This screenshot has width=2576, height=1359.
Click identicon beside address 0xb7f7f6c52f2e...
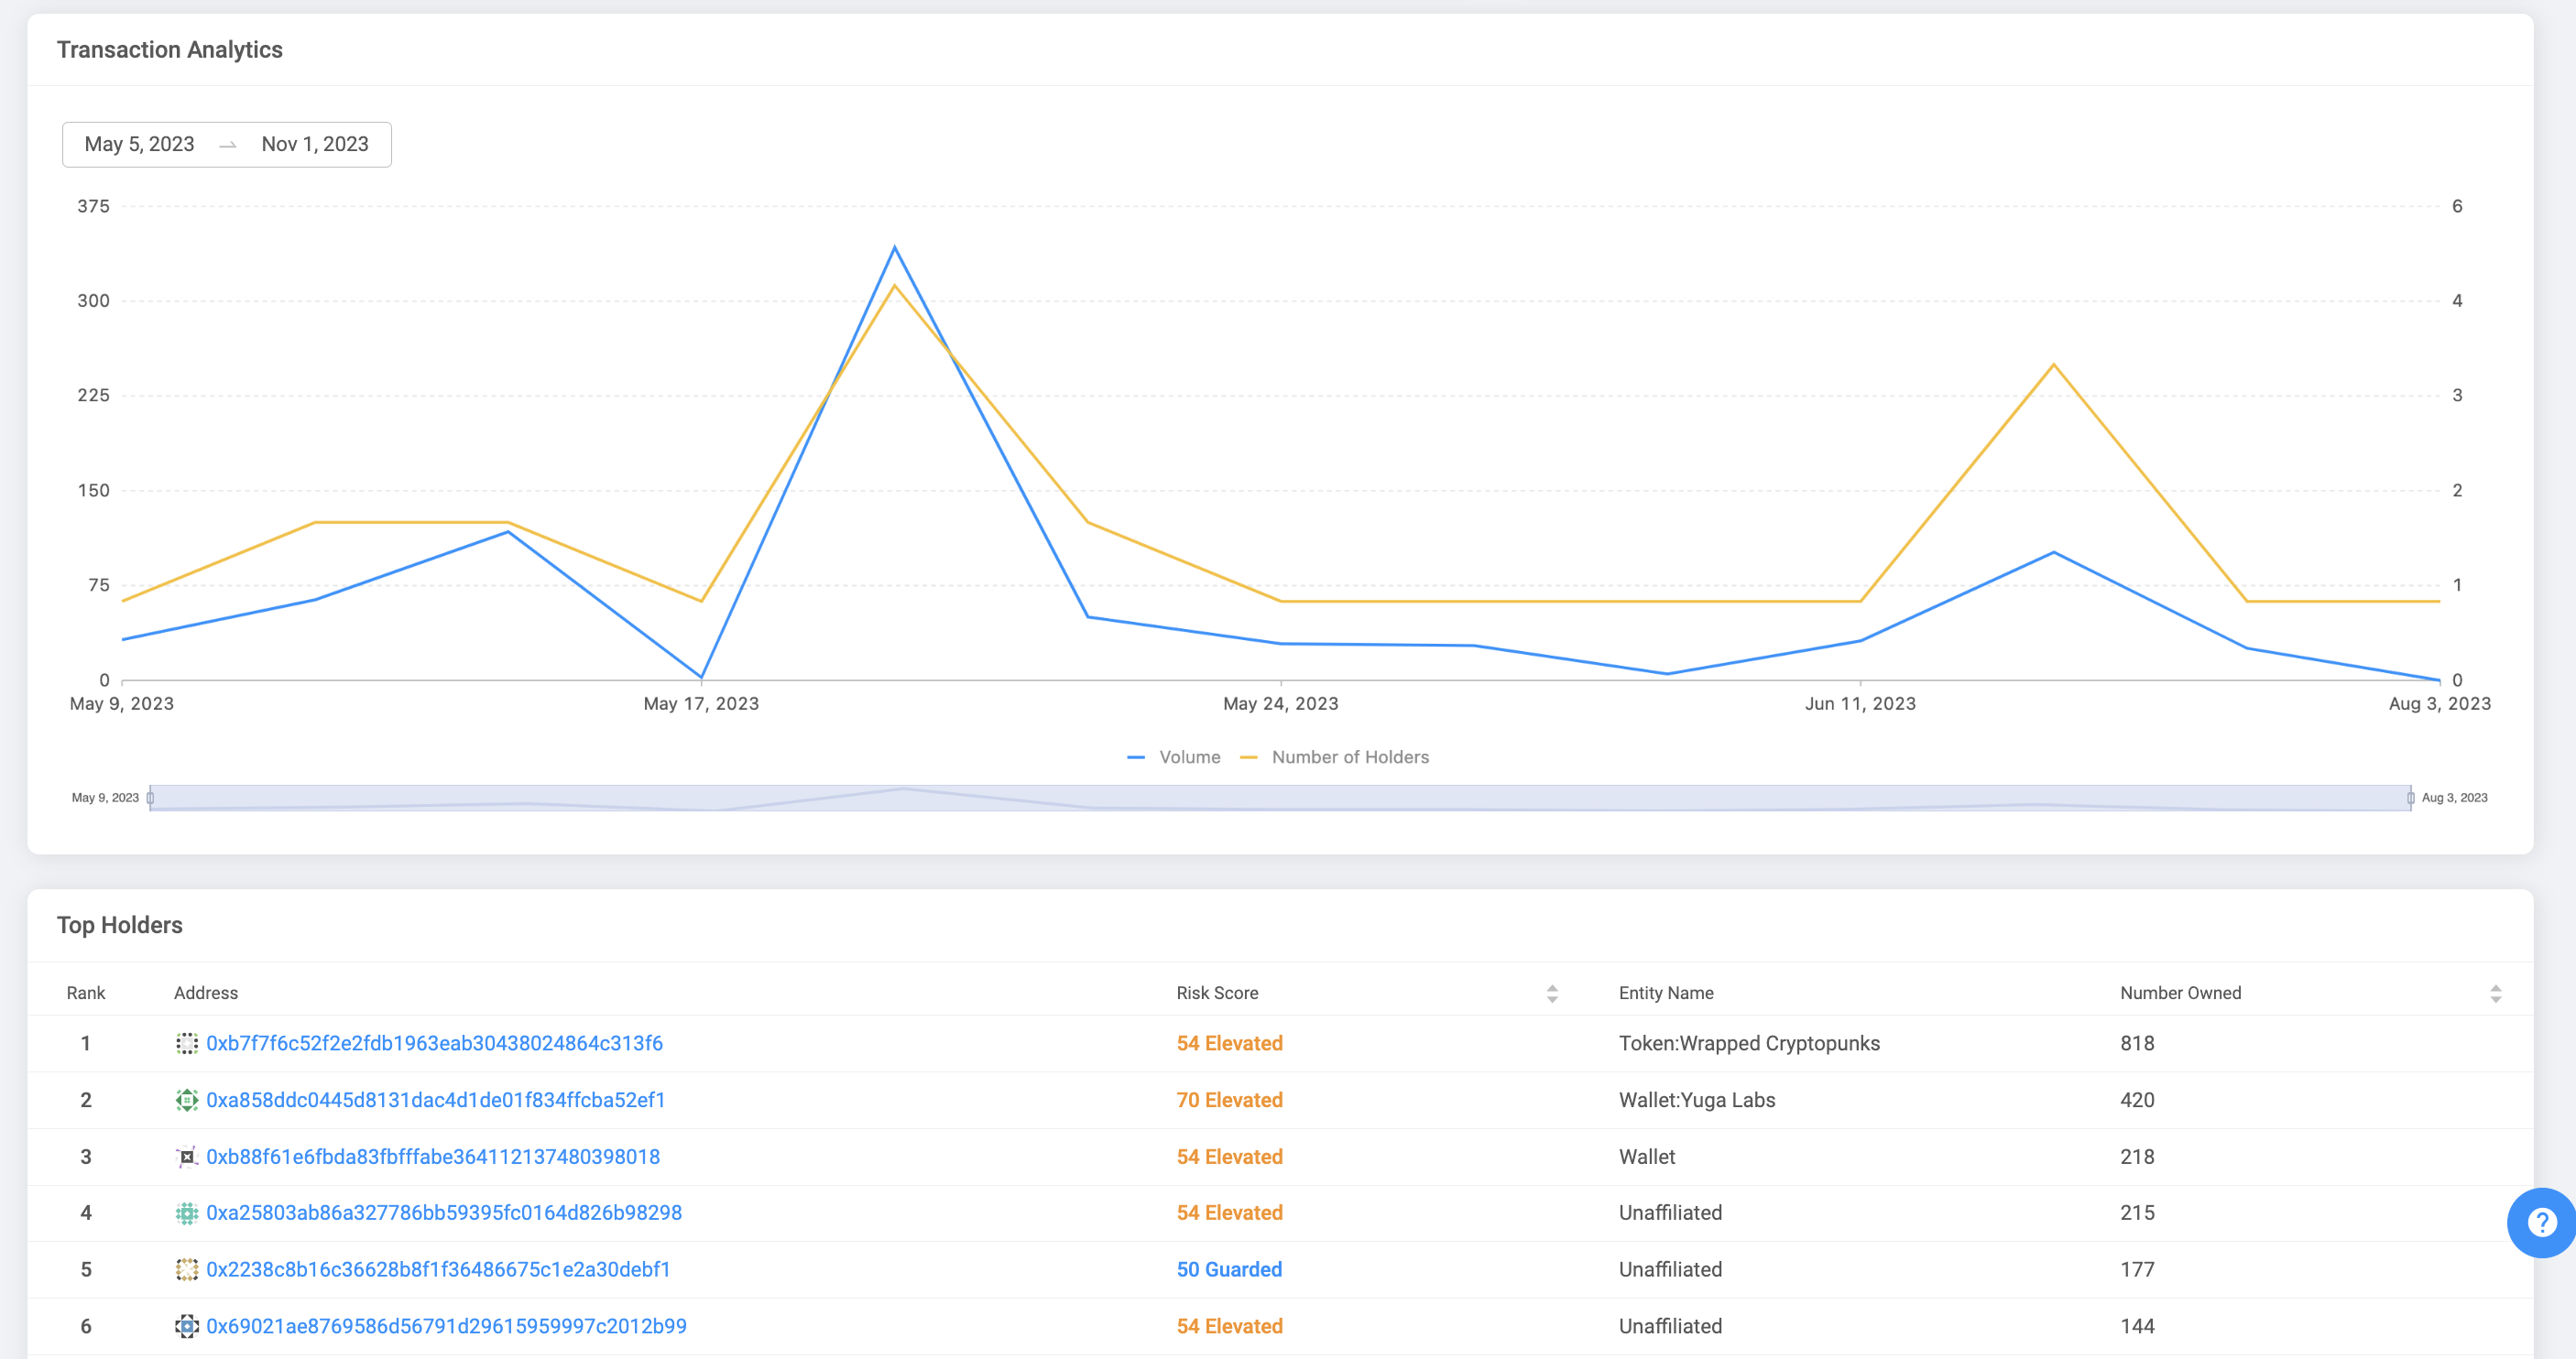pos(187,1043)
